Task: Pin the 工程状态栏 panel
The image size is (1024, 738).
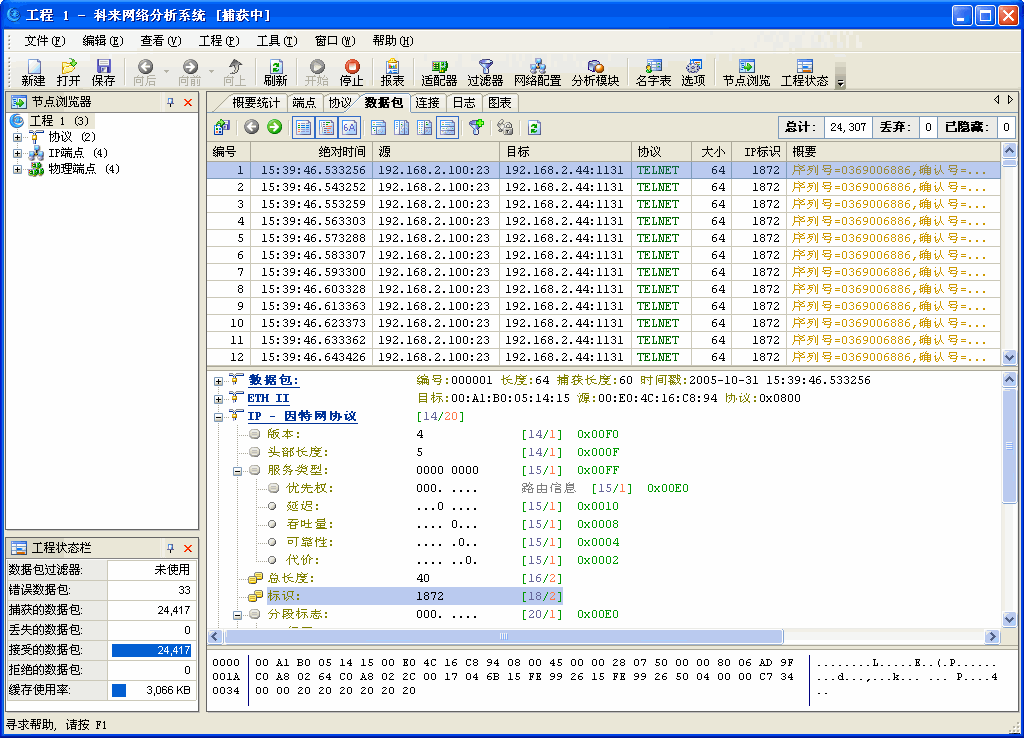Action: click(170, 549)
